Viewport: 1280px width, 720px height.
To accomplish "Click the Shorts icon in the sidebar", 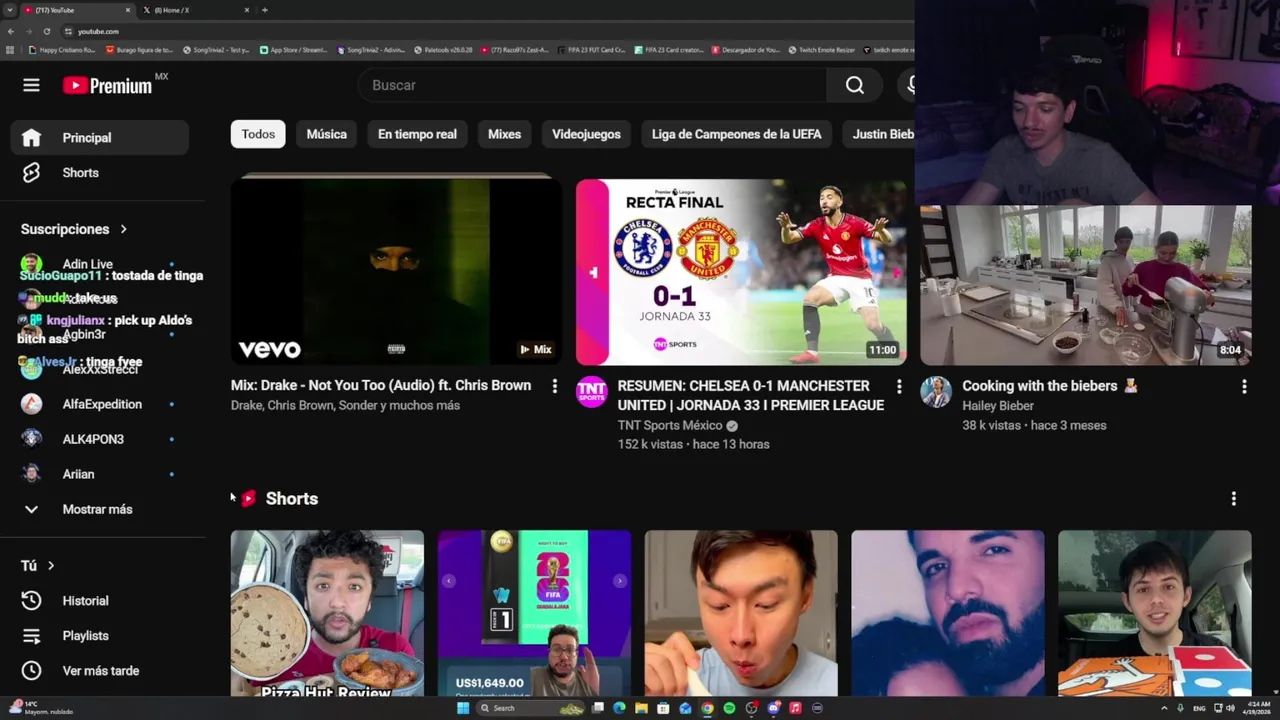I will coord(31,173).
